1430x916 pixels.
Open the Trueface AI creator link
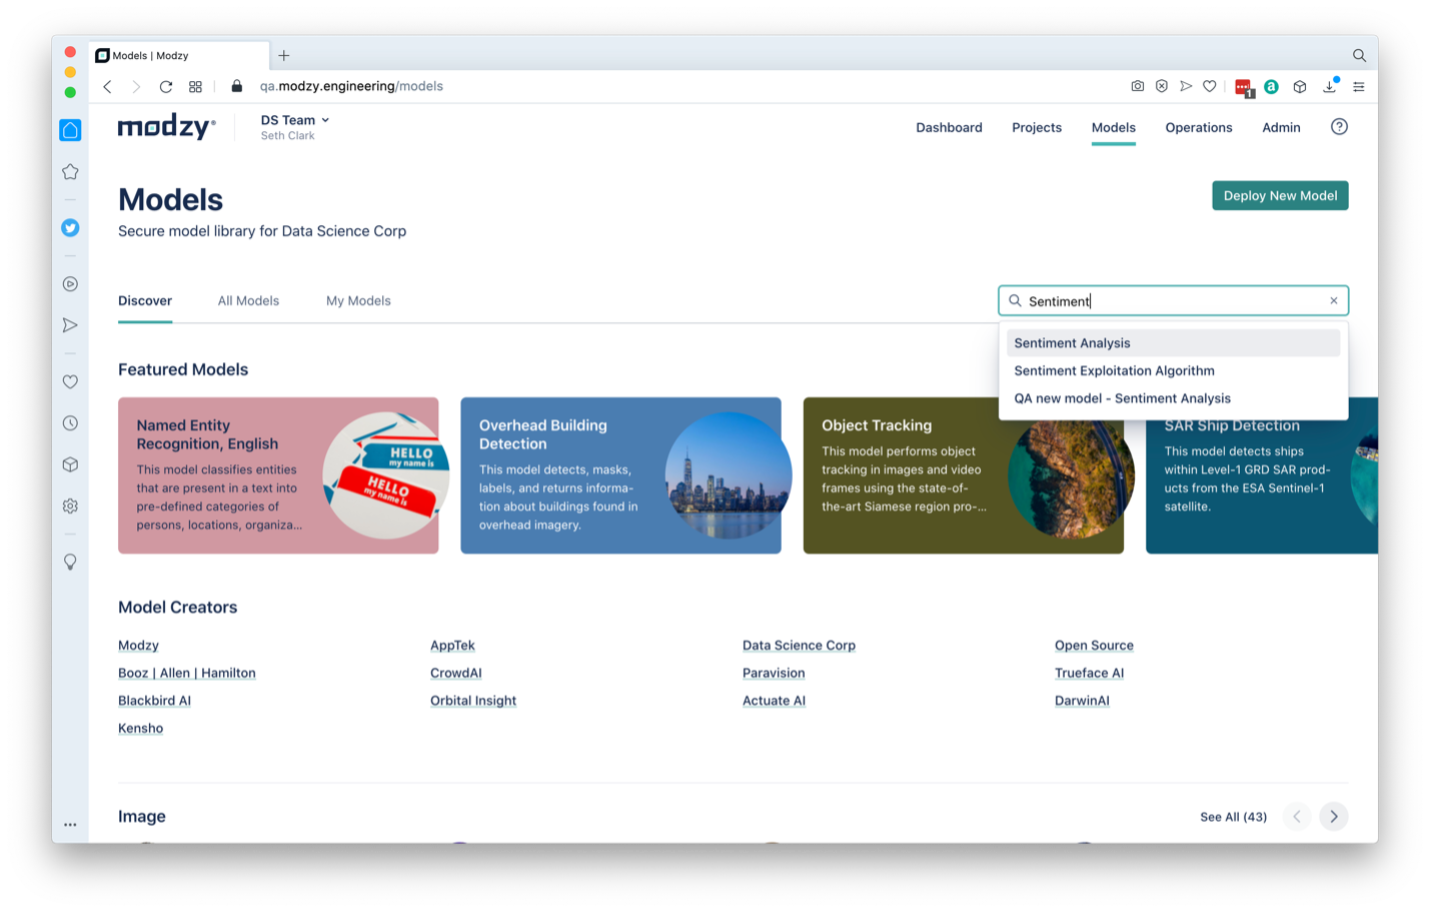point(1089,674)
